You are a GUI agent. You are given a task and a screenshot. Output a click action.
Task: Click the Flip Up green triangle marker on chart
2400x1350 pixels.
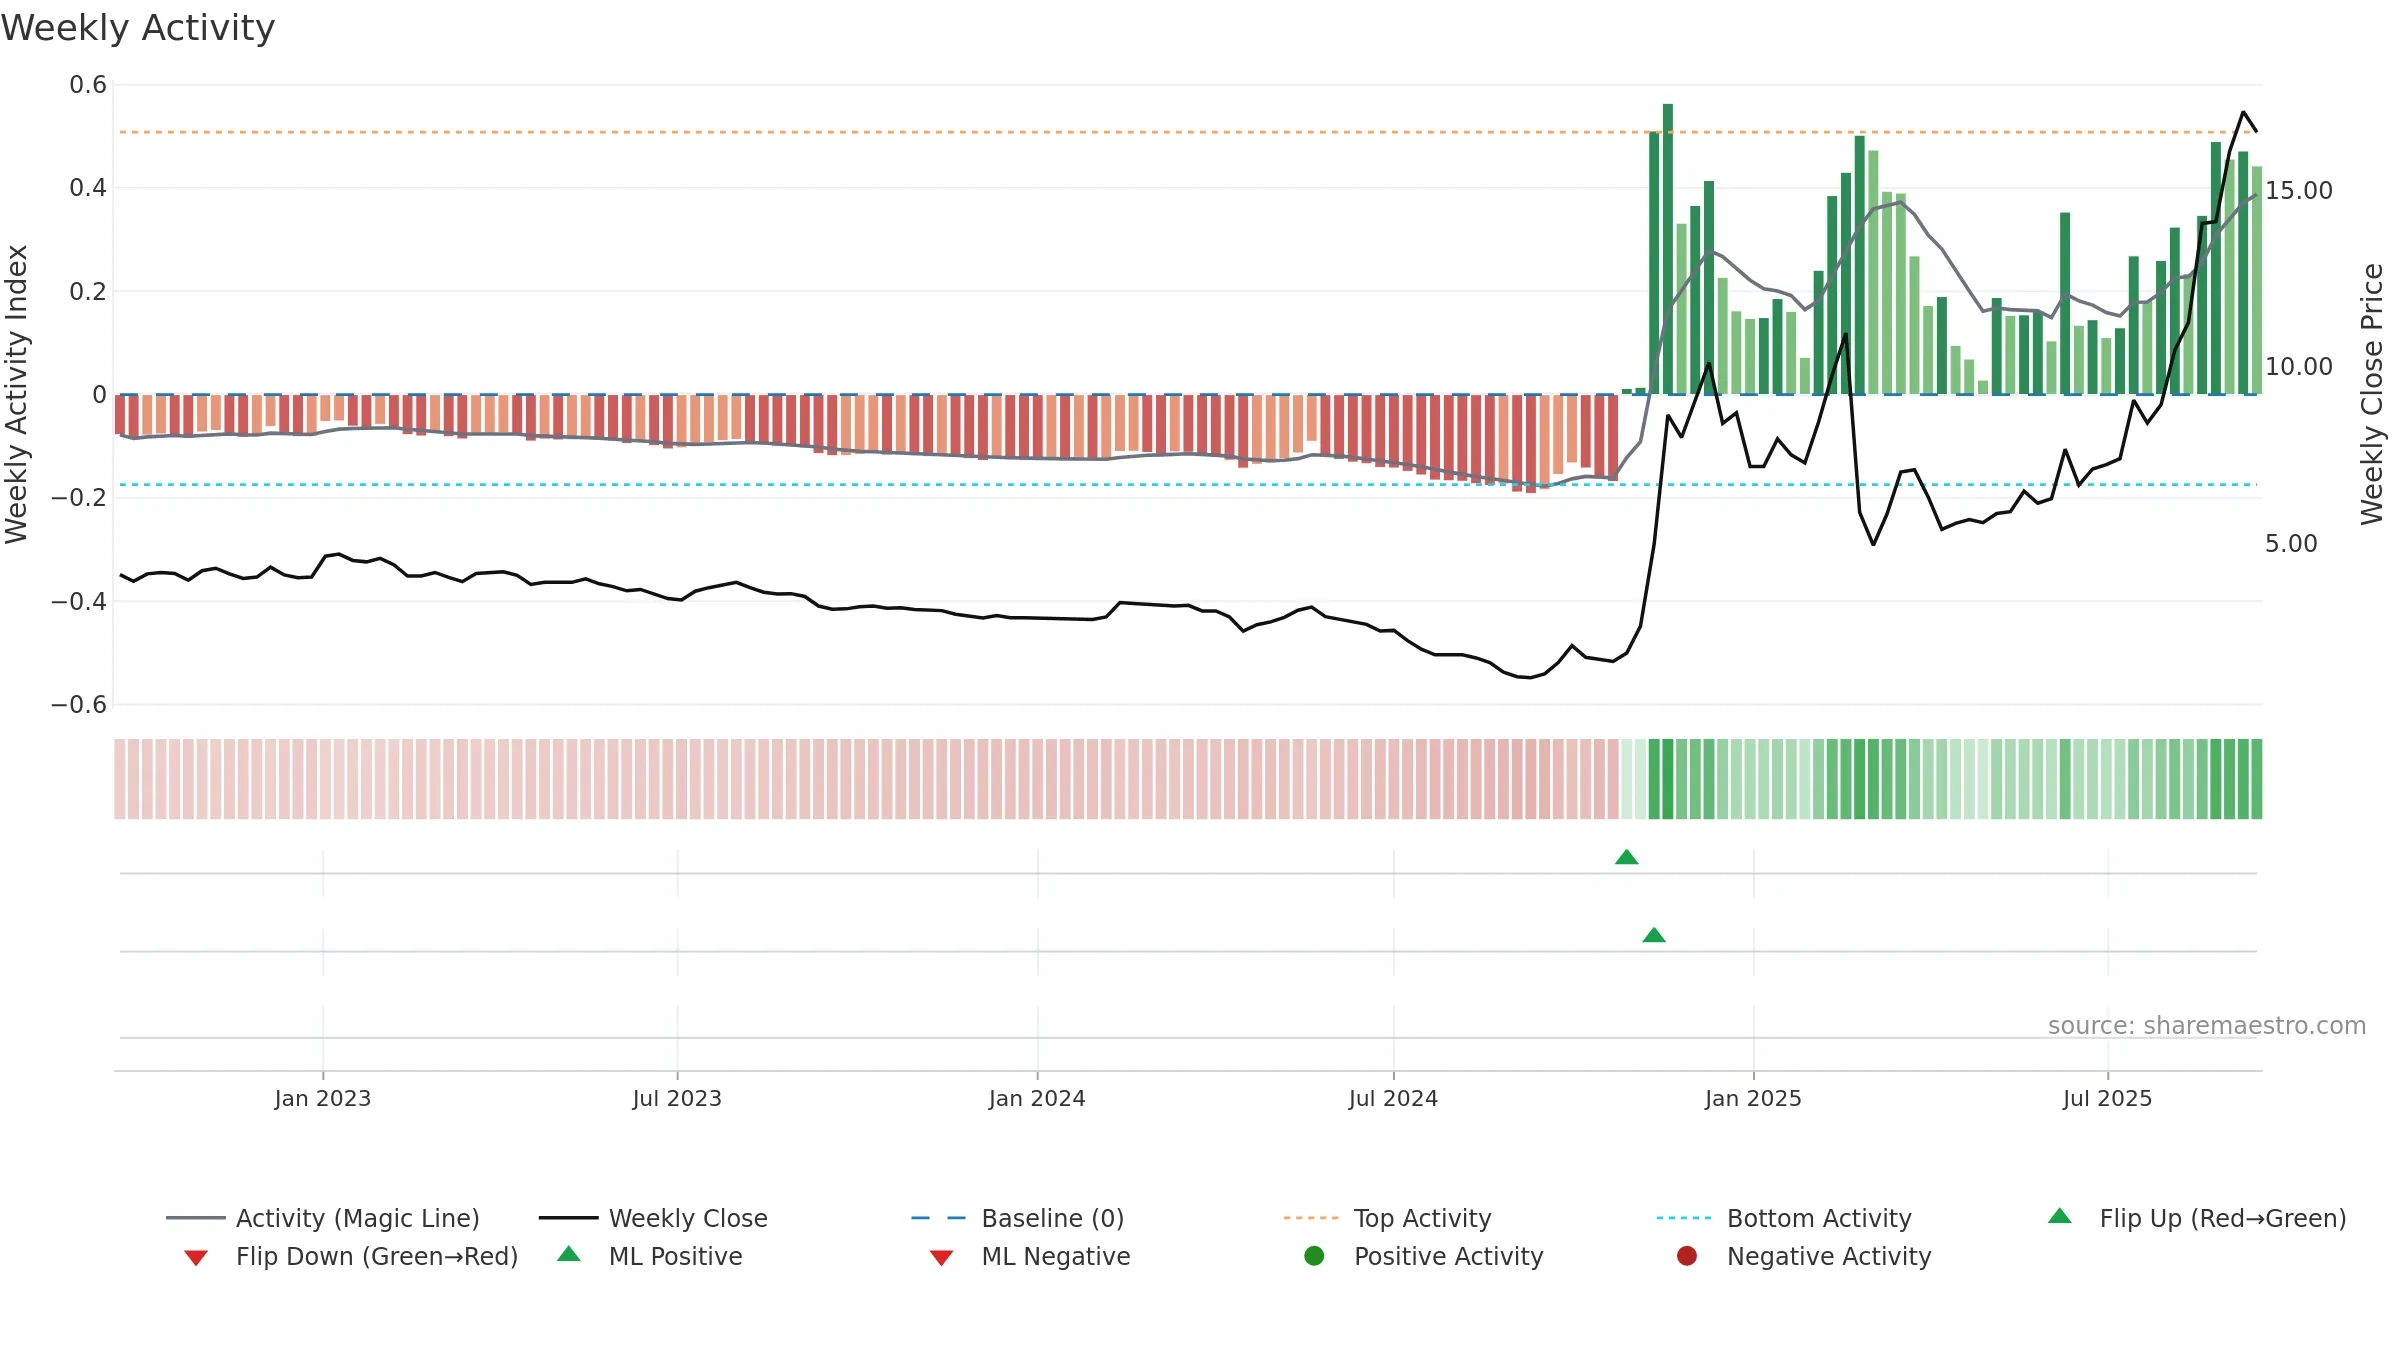1627,857
